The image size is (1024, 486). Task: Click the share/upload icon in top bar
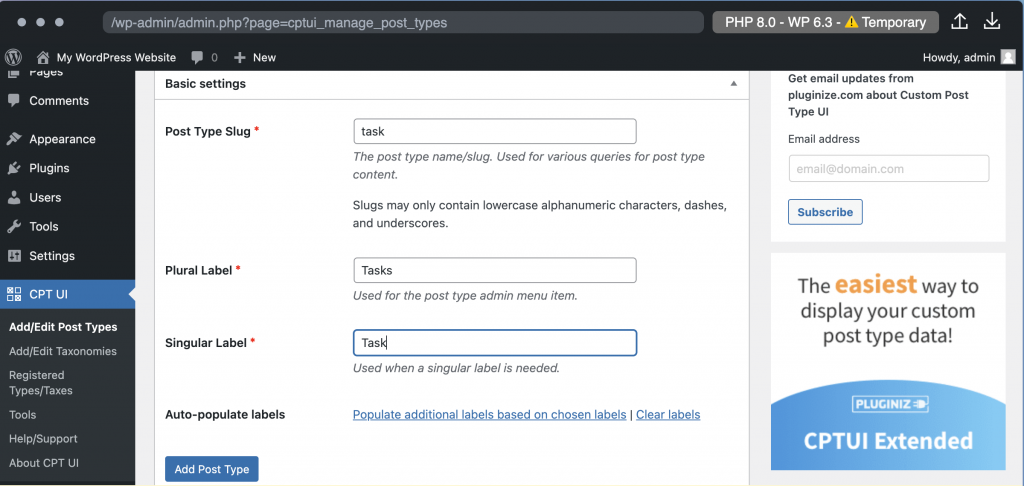tap(959, 22)
